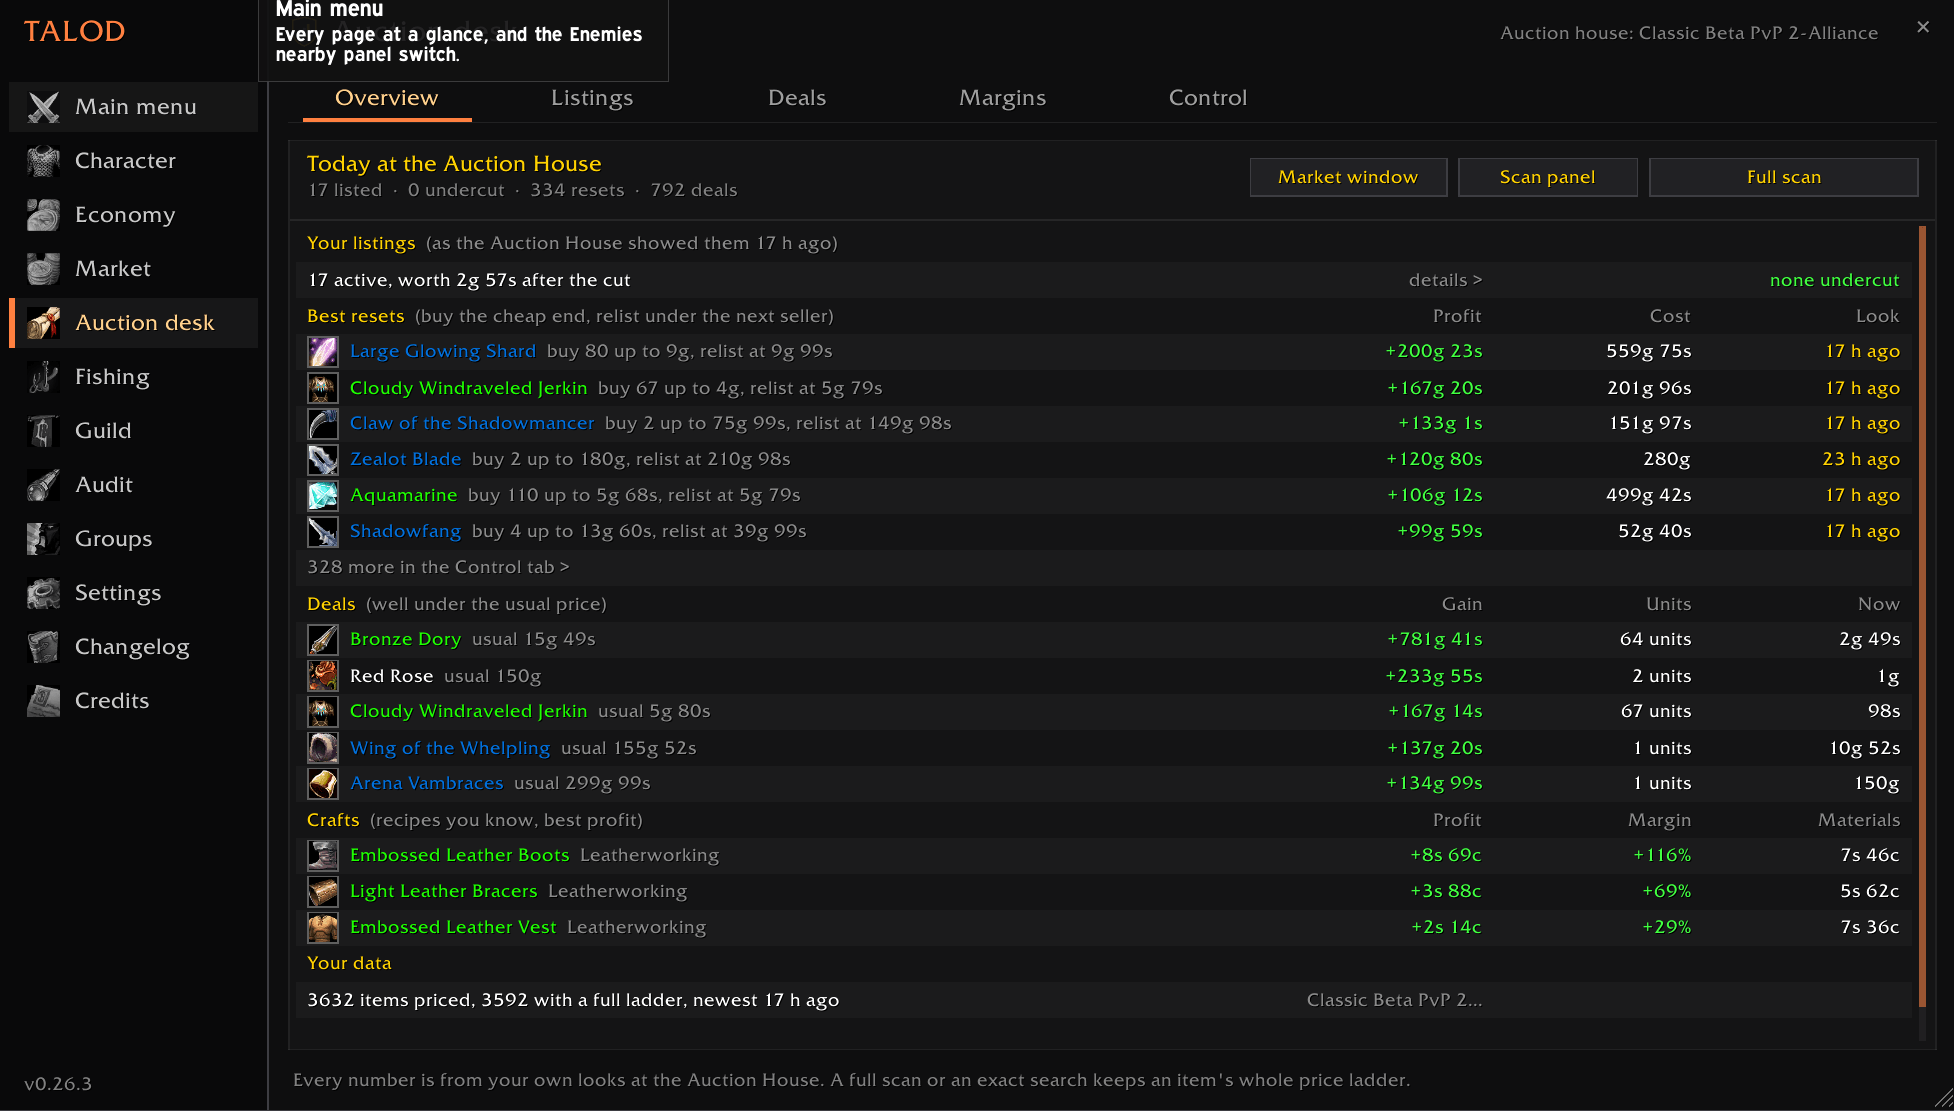
Task: Click the Embossed Leather Vest recipe name
Action: (453, 927)
